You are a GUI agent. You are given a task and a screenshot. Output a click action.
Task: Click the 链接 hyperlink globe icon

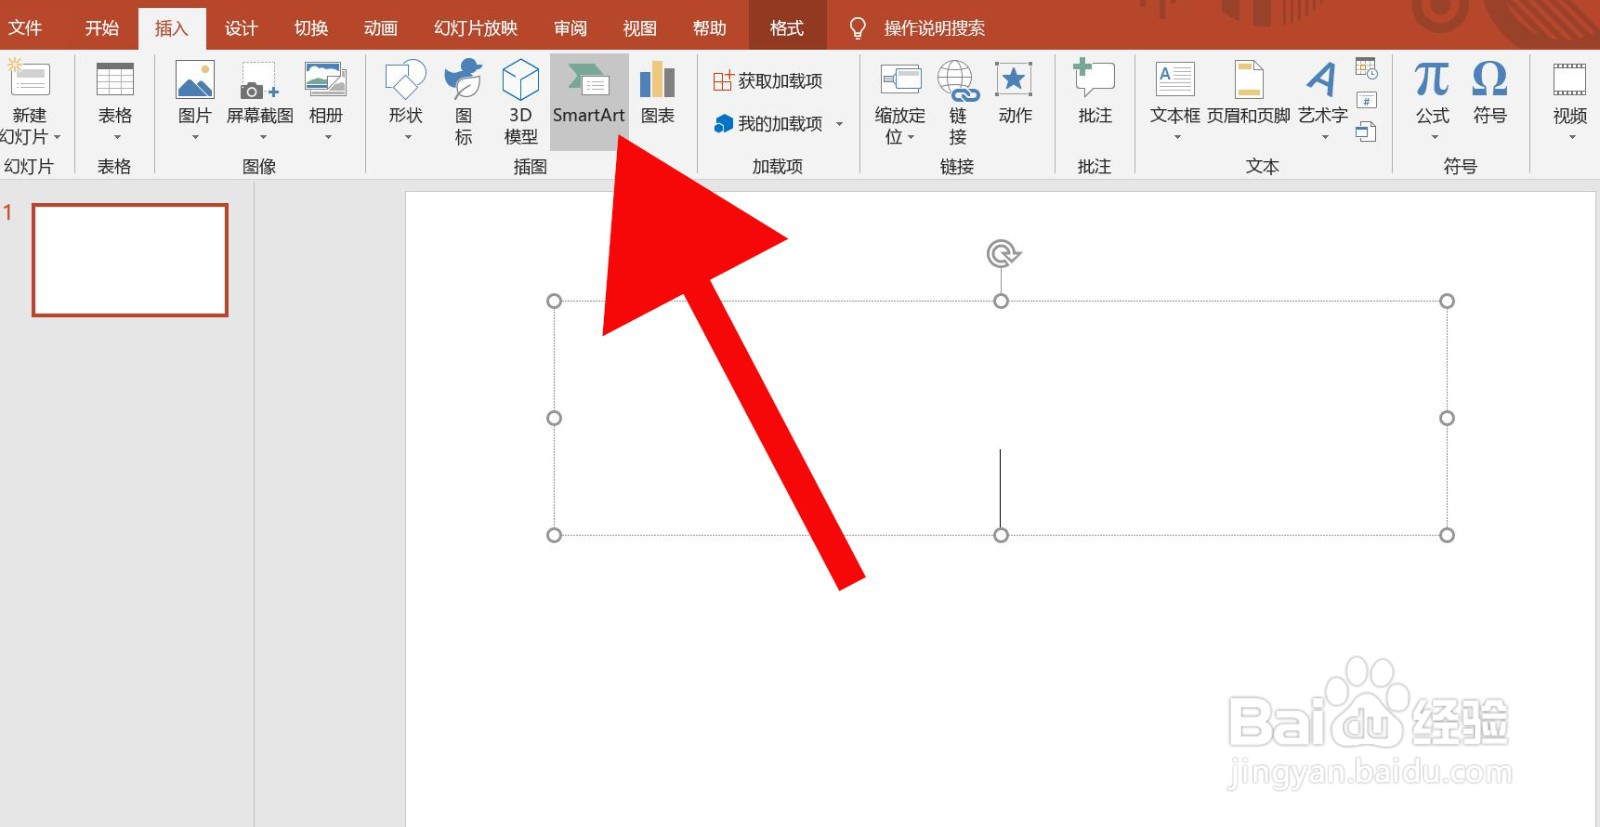tap(958, 79)
